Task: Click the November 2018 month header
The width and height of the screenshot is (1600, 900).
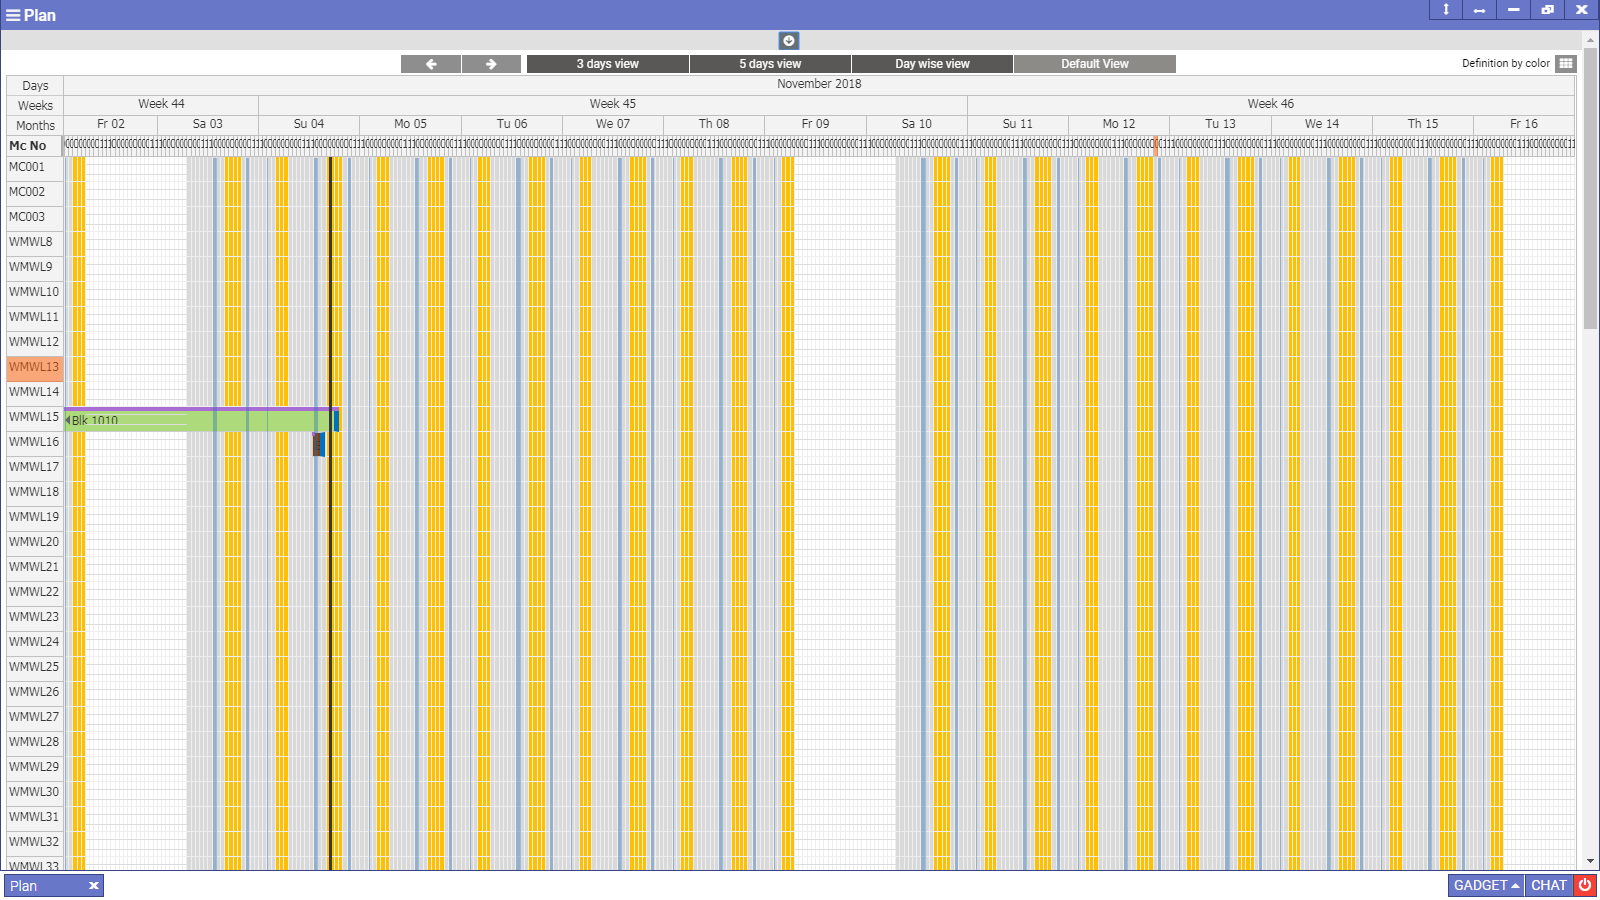Action: pos(819,84)
